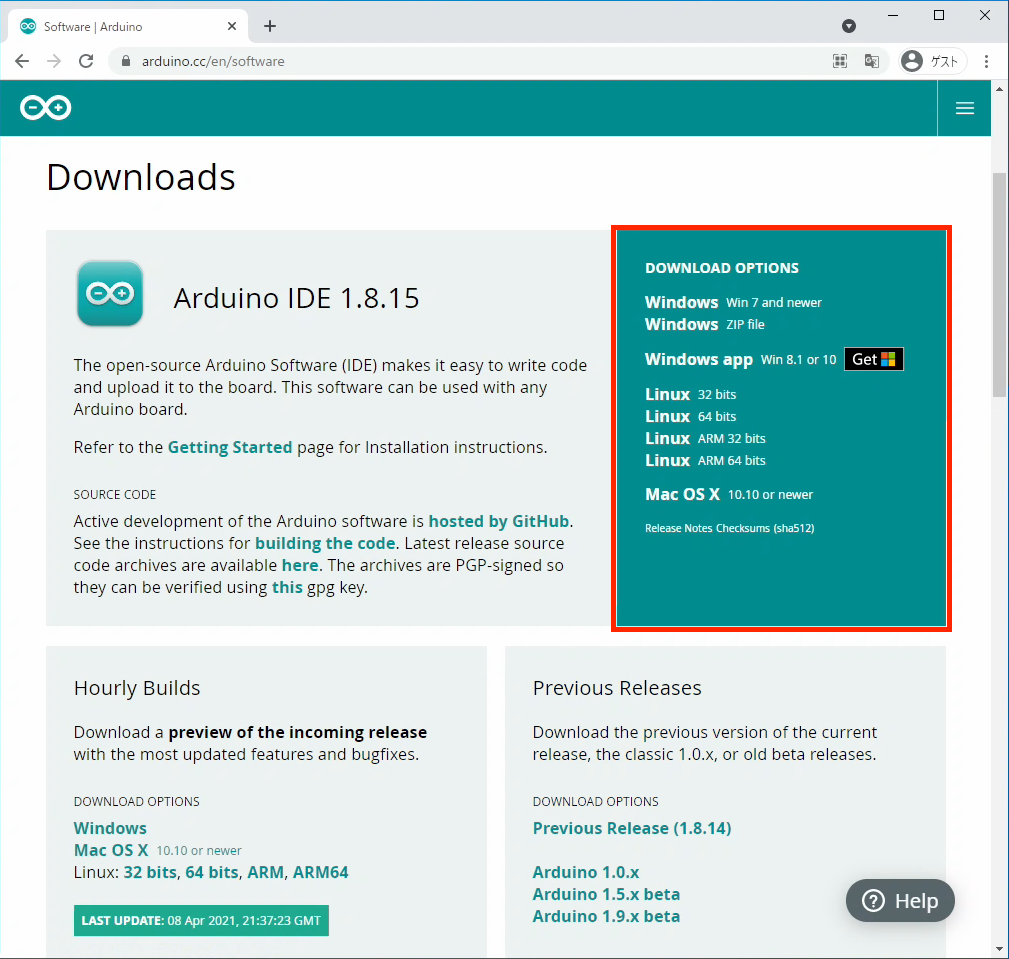The height and width of the screenshot is (959, 1009).
Task: Click the Arduino IDE 1.8.15 title
Action: pyautogui.click(x=297, y=299)
